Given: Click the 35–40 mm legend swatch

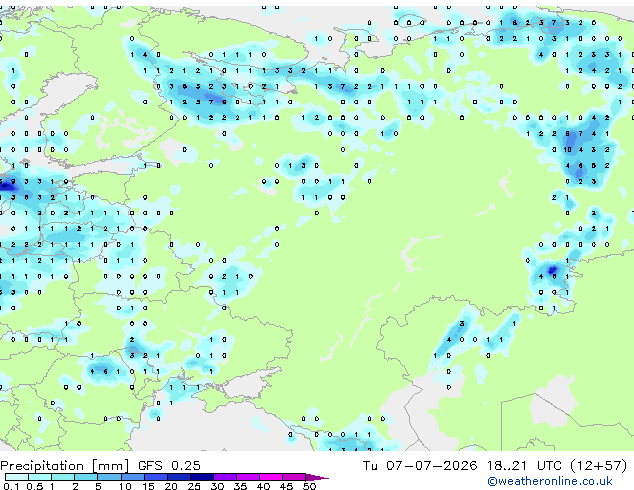Looking at the screenshot, I should 248,477.
